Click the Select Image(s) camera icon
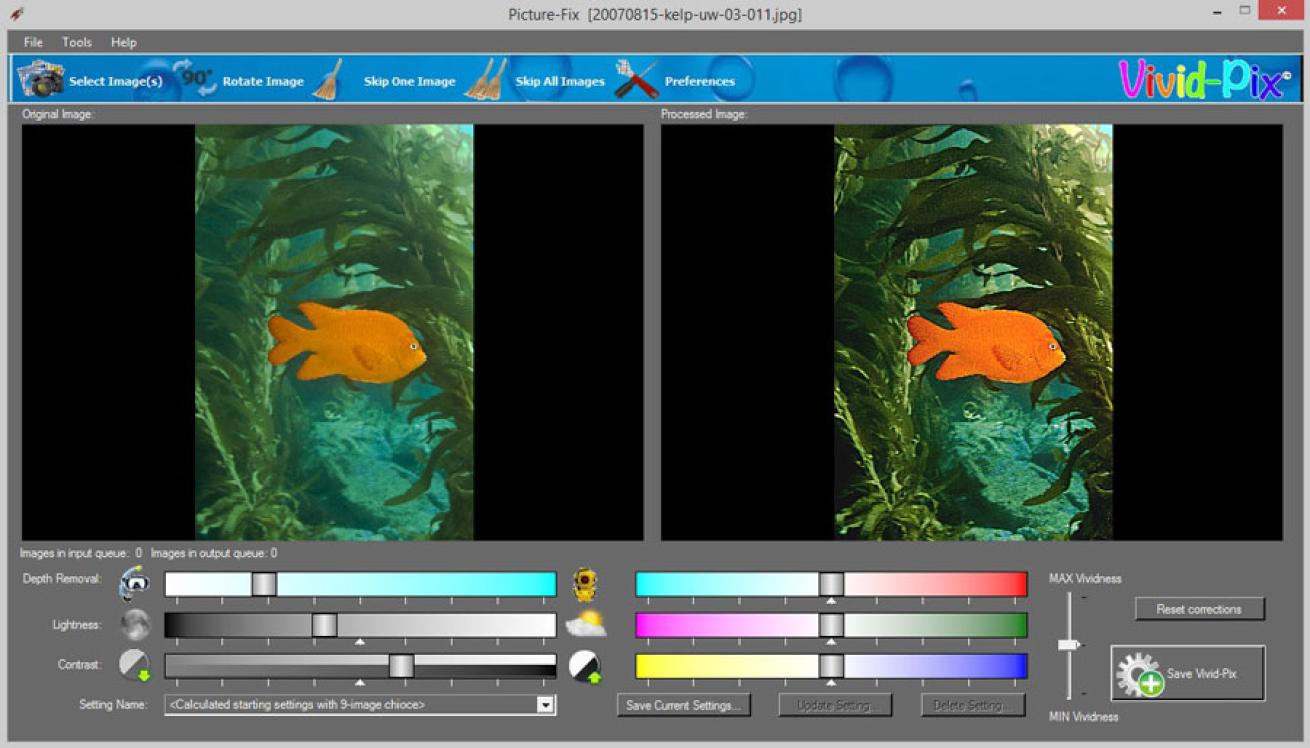 click(41, 79)
